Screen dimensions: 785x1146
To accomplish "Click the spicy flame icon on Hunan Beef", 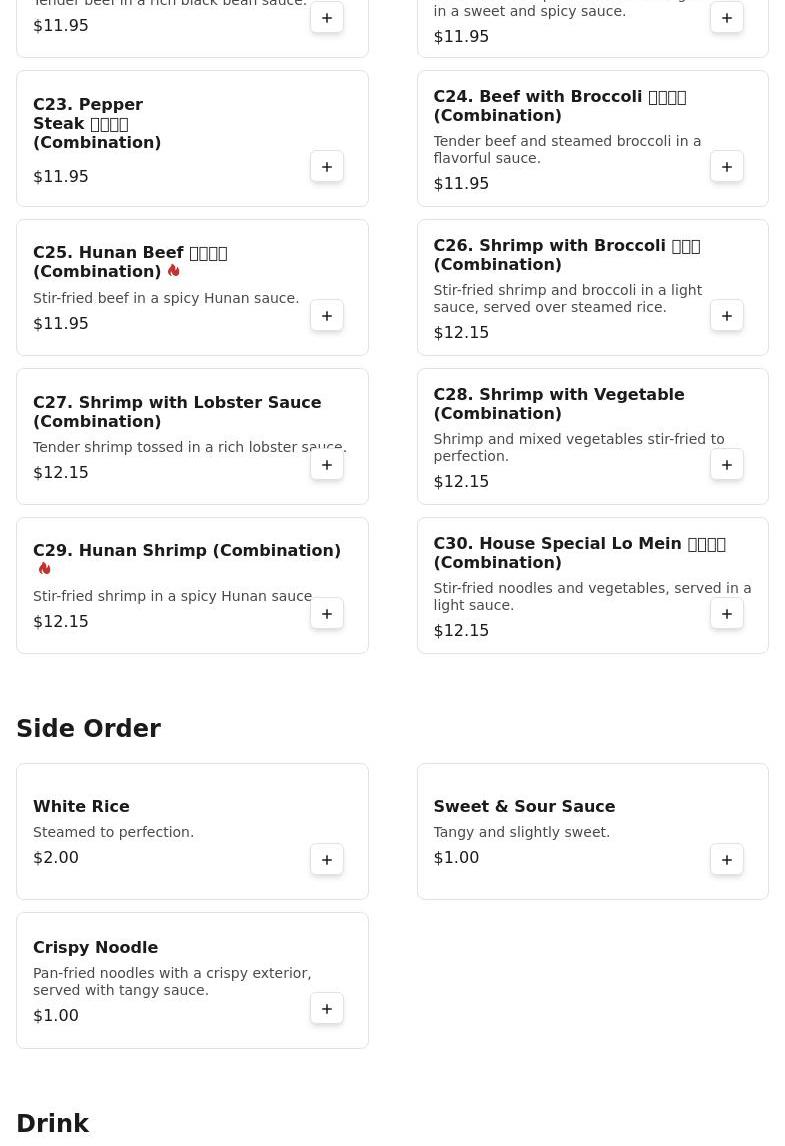I will [173, 270].
